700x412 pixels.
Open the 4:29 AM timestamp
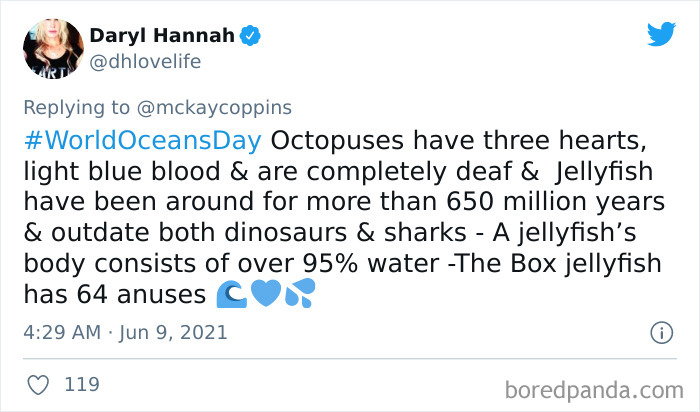(62, 333)
